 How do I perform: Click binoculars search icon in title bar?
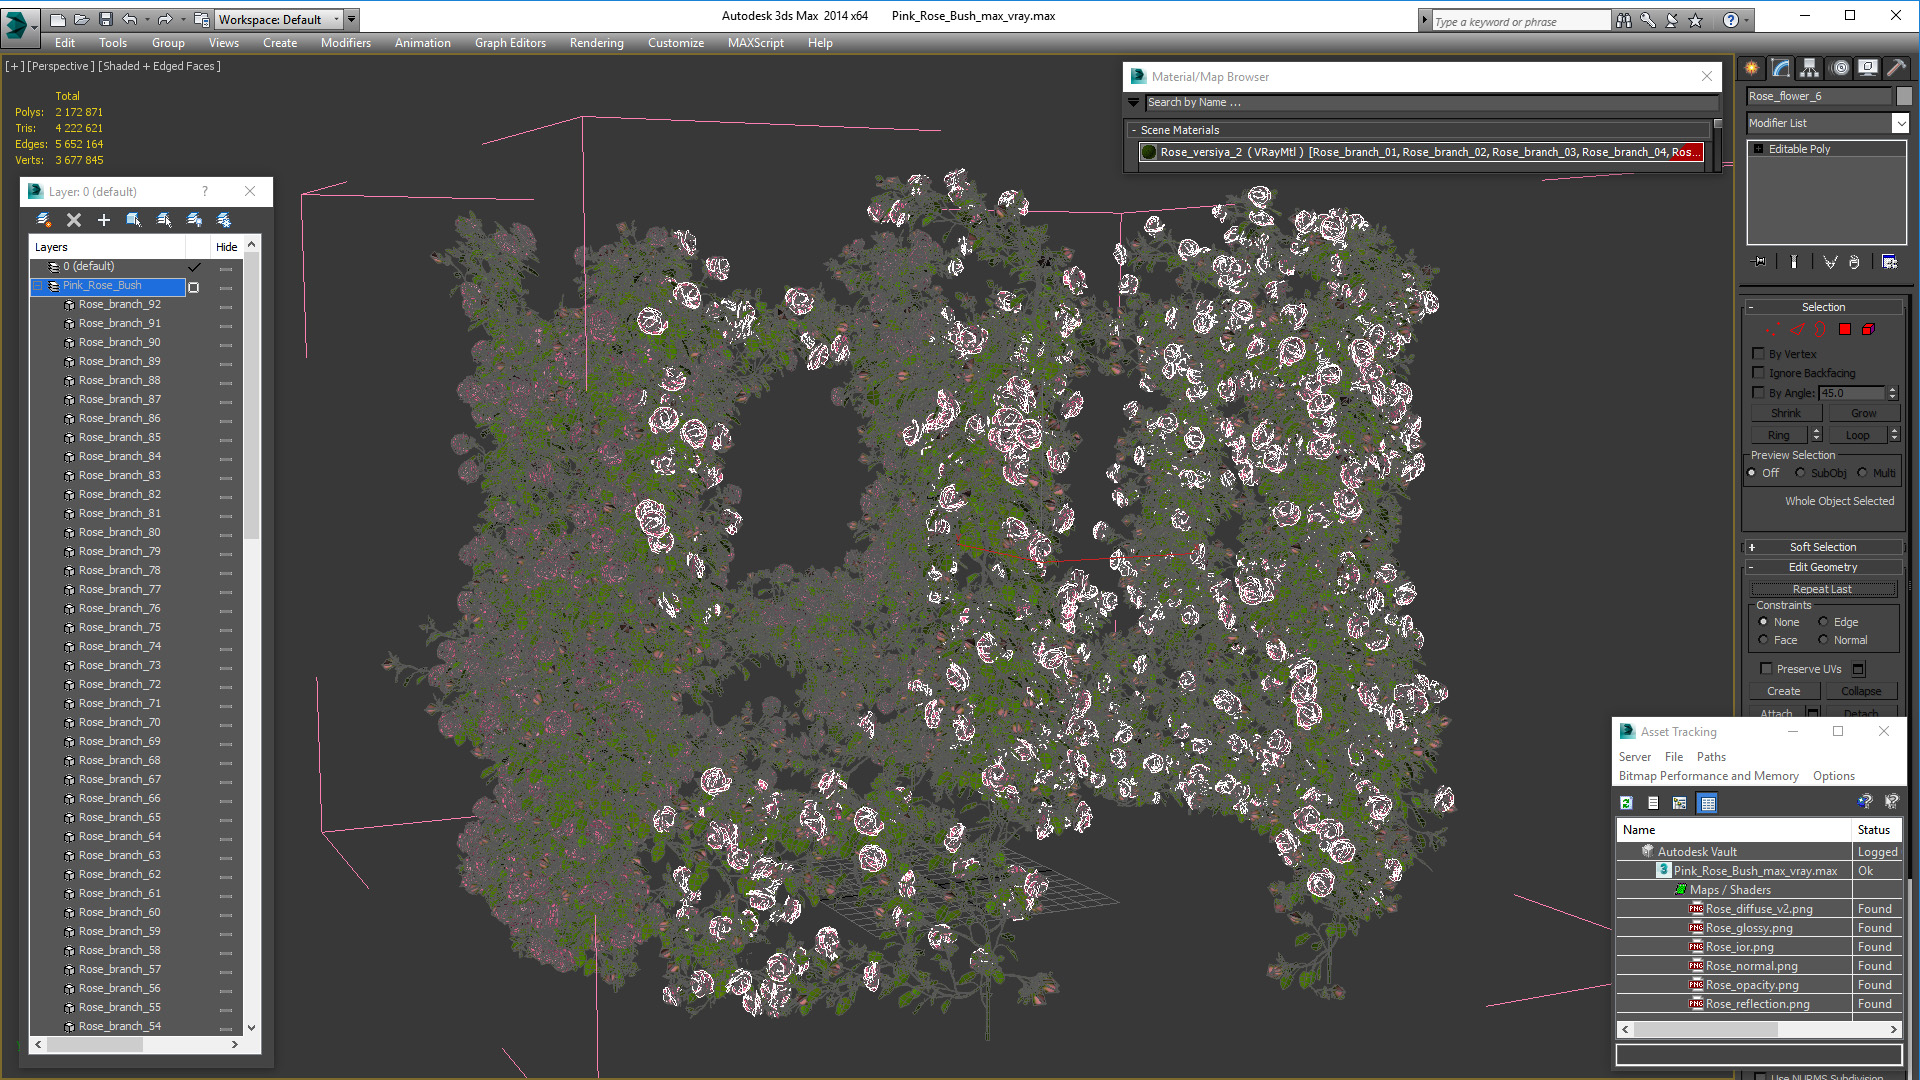point(1624,20)
